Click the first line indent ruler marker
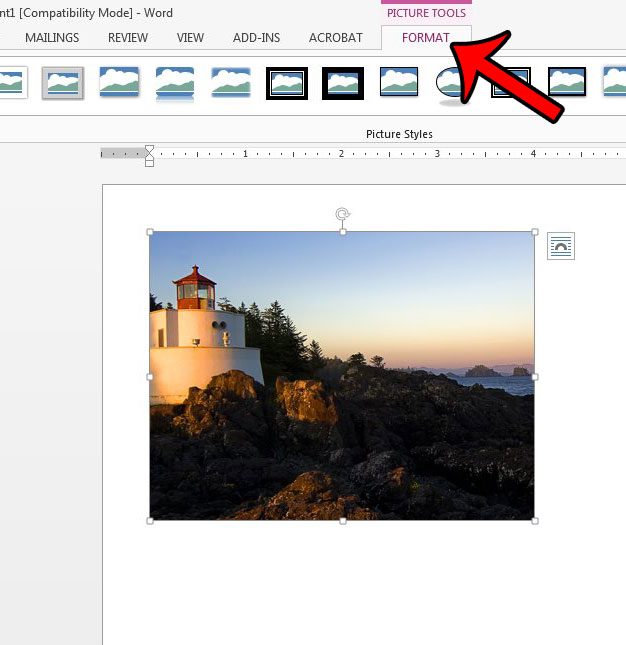 [150, 150]
